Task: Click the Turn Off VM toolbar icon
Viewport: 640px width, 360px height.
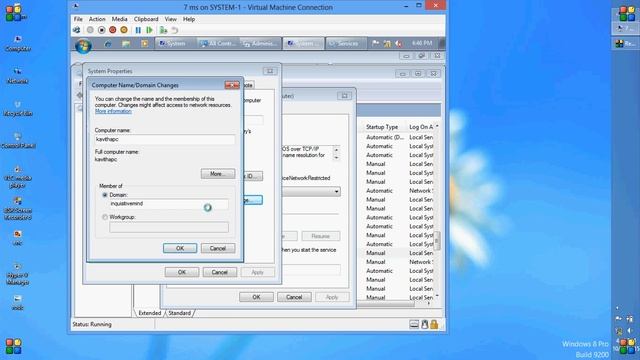Action: coord(102,30)
